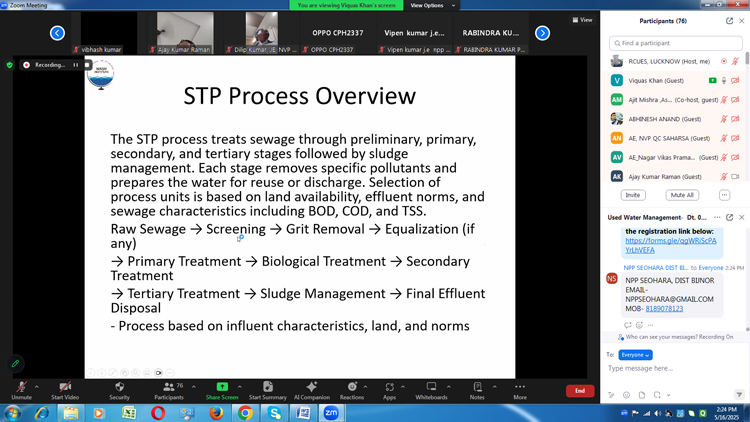The height and width of the screenshot is (422, 750).
Task: Select the RABINDRA KUMAR participant tile
Action: click(x=491, y=33)
